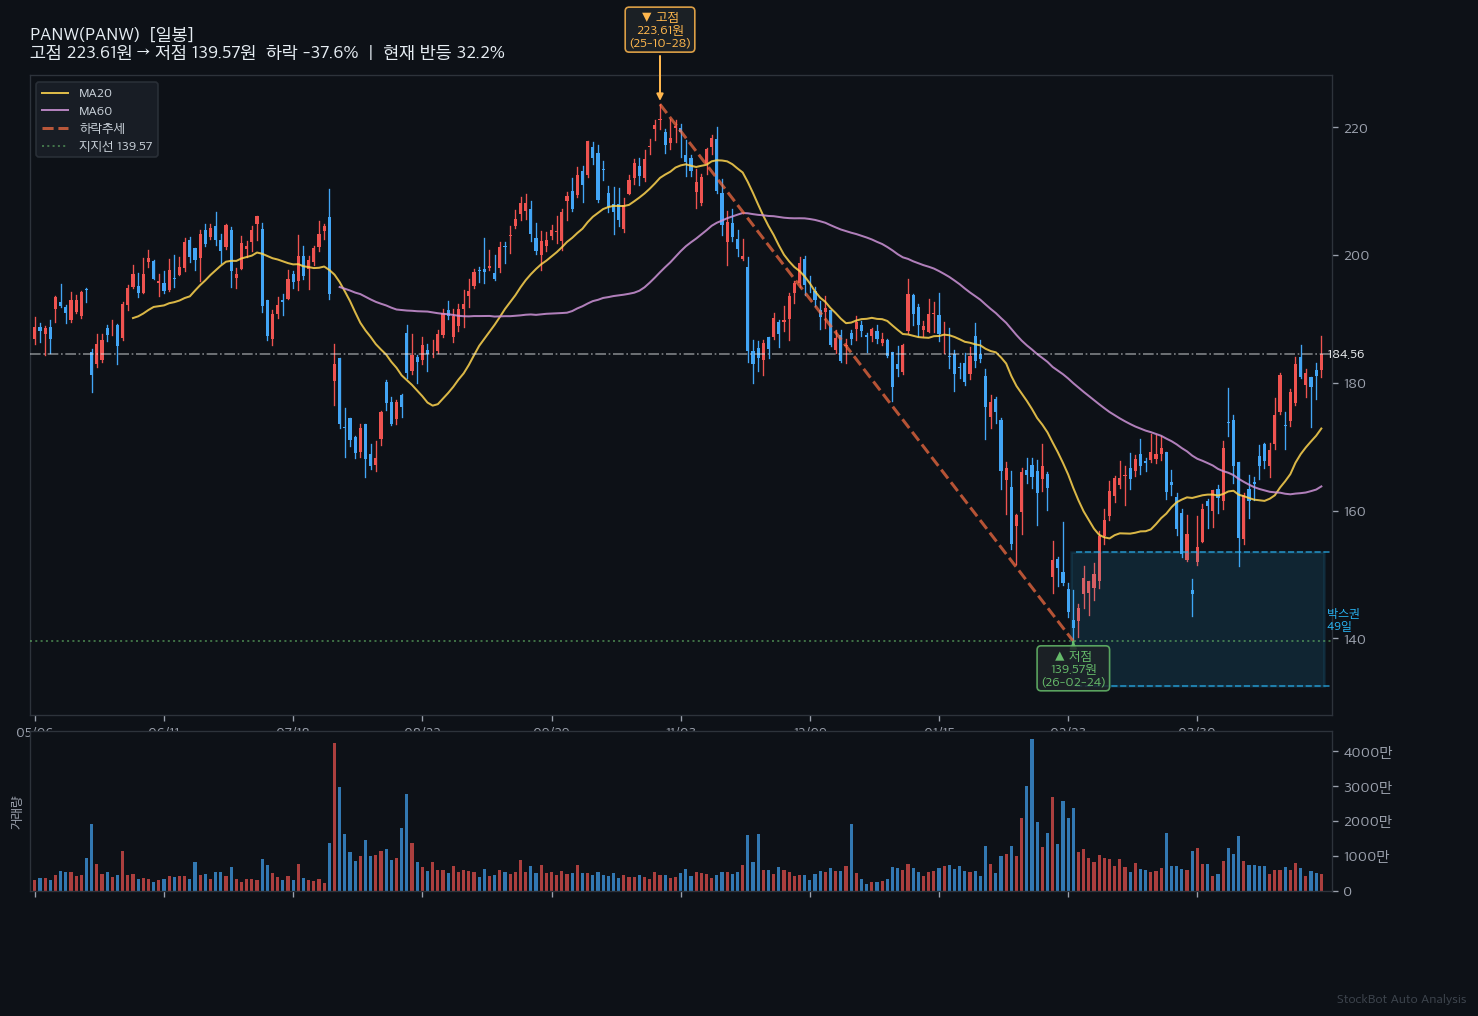
Task: Click the 200 price axis label
Action: click(1356, 255)
